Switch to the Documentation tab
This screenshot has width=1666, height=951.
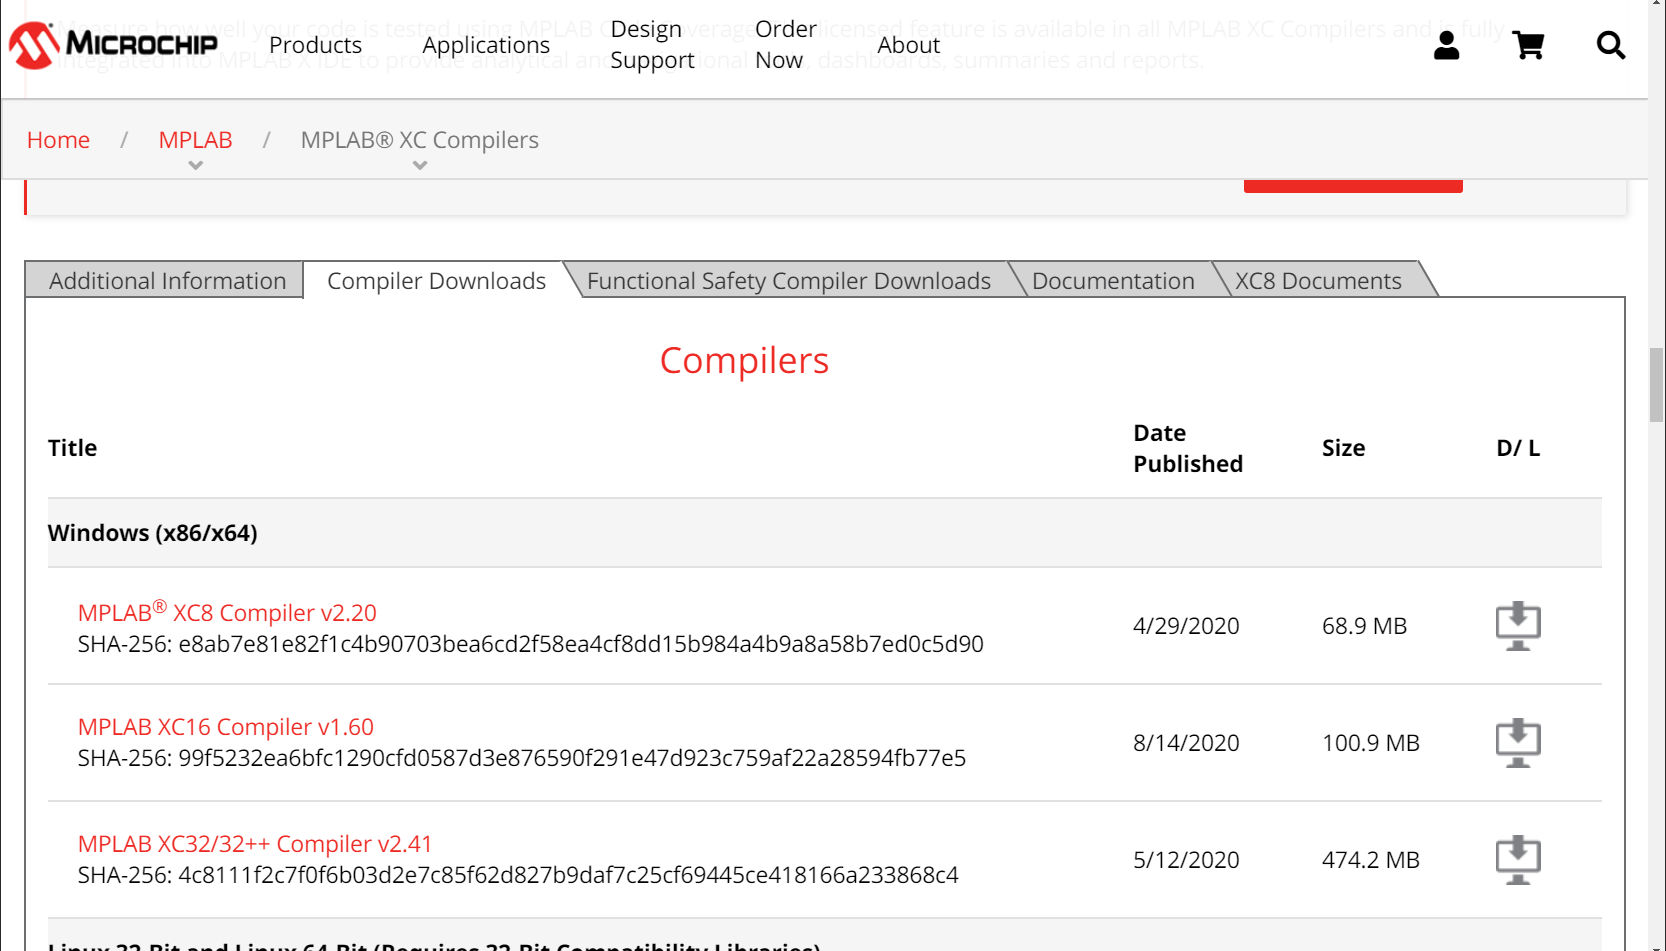1113,280
